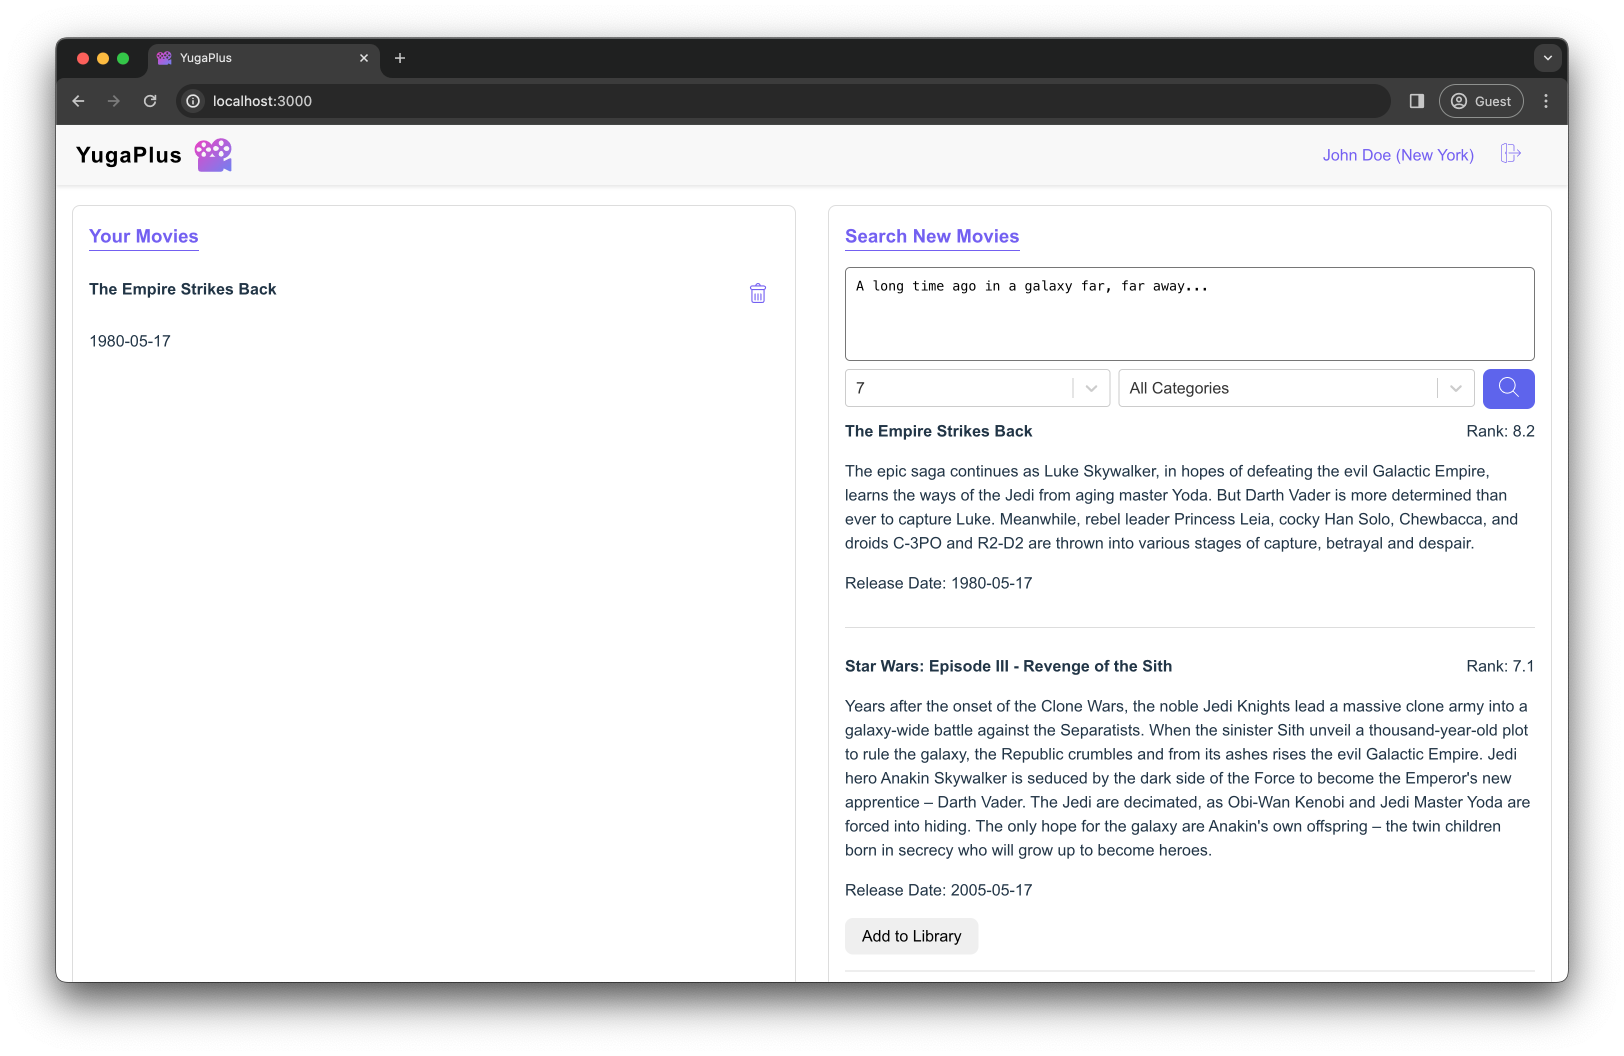Click inside the movie search prompt field
The image size is (1624, 1056).
1189,313
